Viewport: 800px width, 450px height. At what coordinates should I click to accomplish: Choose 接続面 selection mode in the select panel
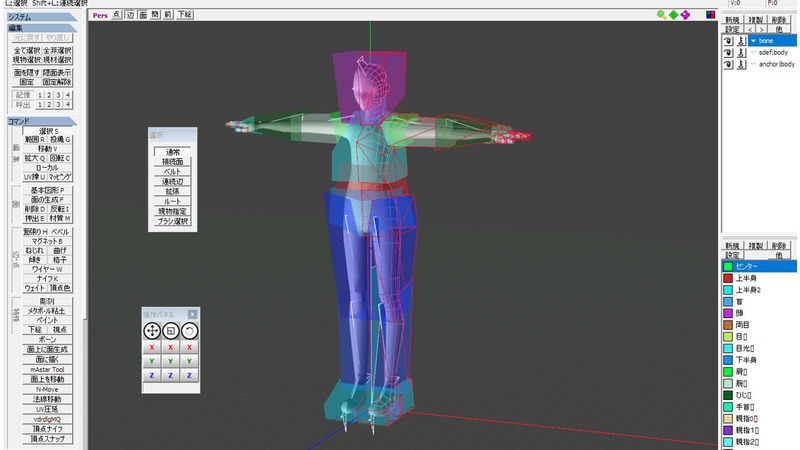172,162
